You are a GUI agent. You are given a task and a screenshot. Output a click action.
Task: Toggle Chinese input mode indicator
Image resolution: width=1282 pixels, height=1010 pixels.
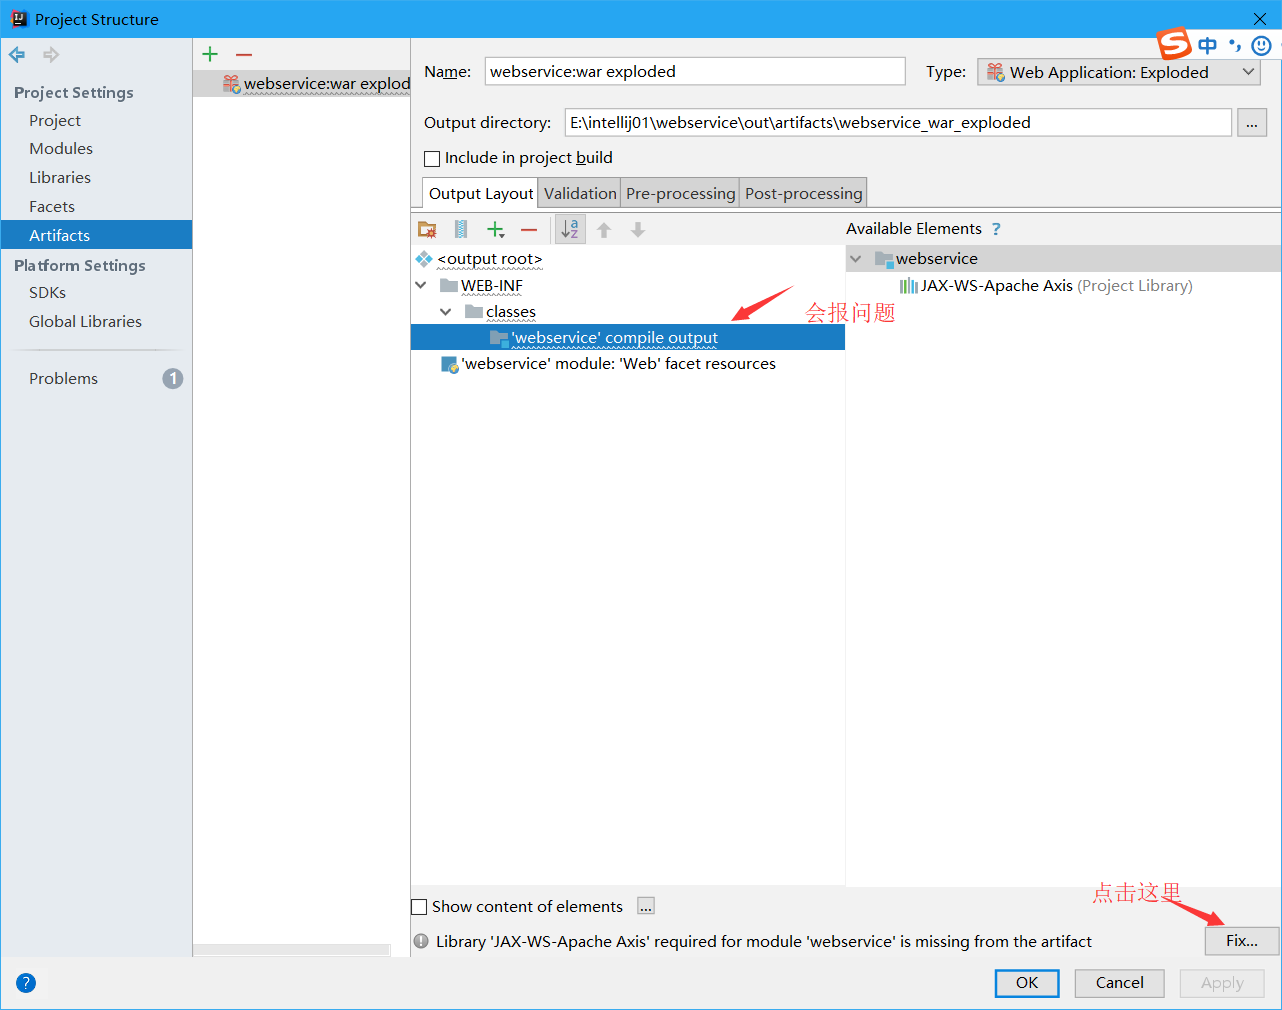tap(1208, 45)
